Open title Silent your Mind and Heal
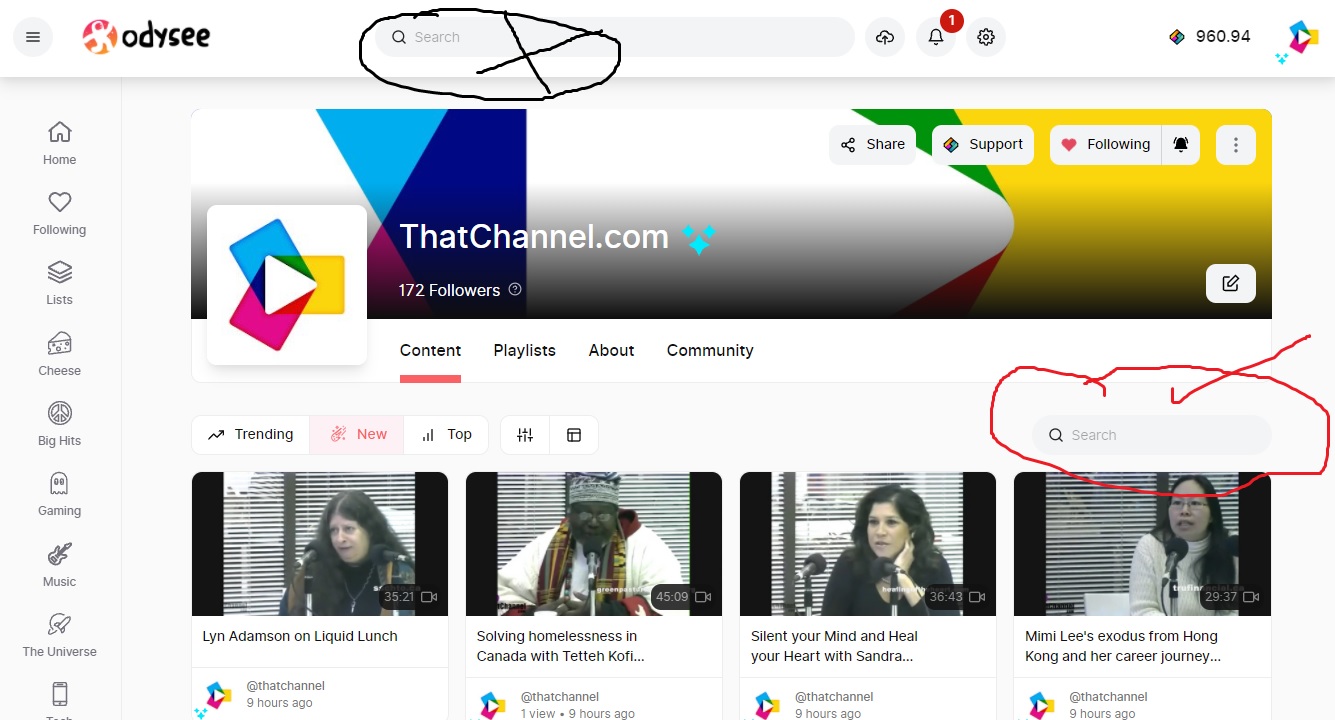The image size is (1335, 720). click(834, 646)
